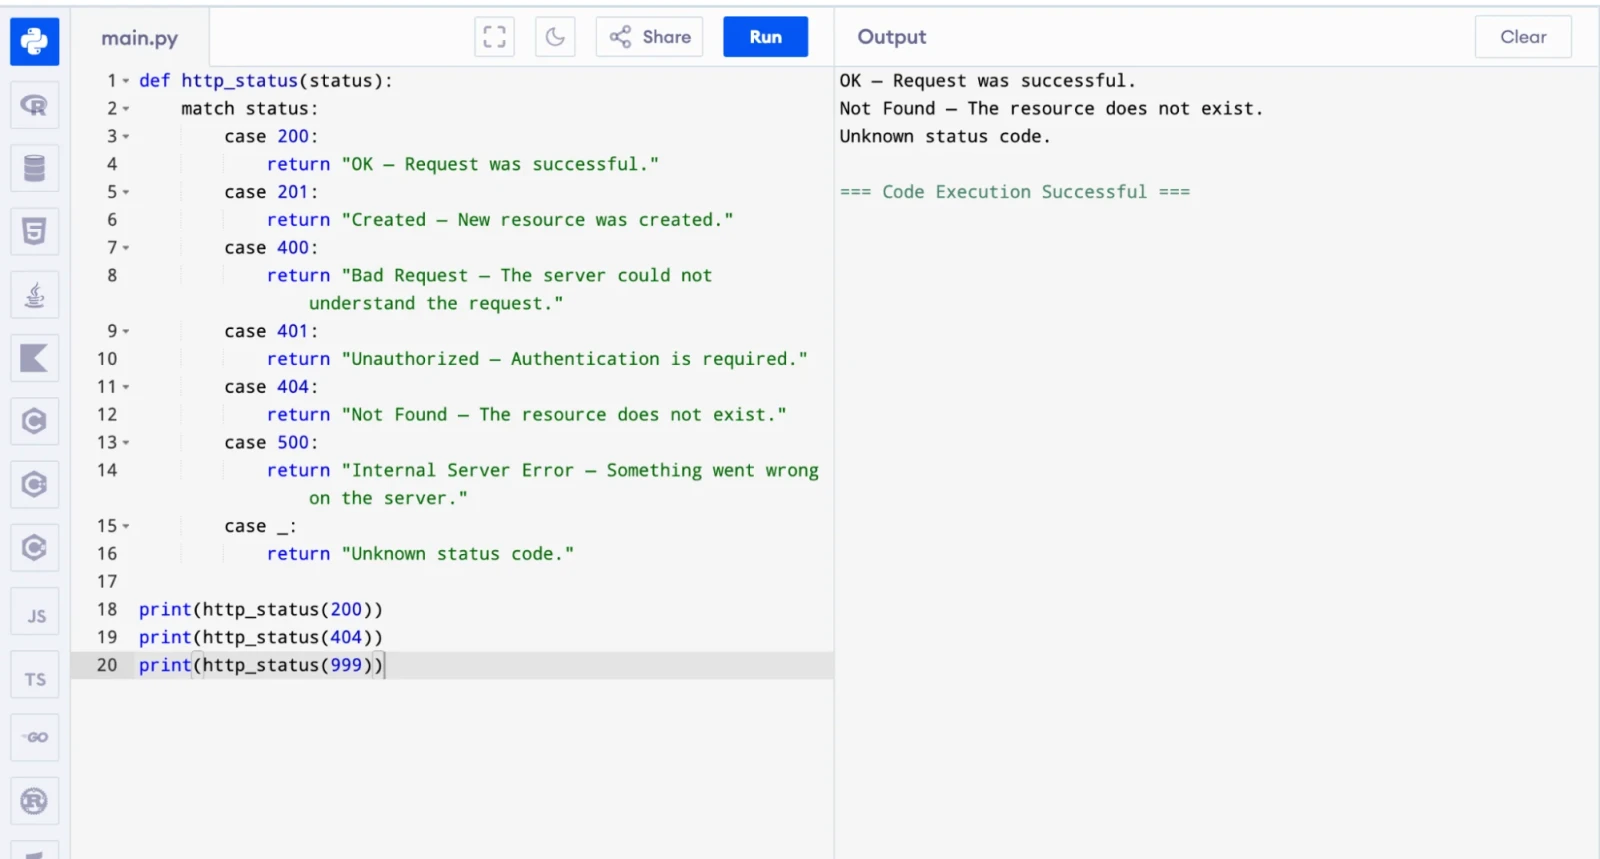The width and height of the screenshot is (1600, 859).
Task: Click the fullscreen editor icon
Action: point(494,37)
